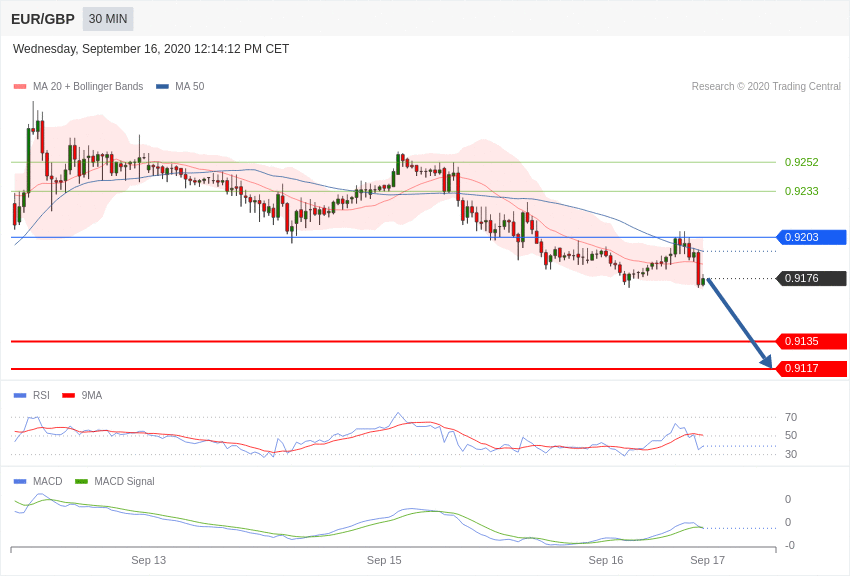Screen dimensions: 850x576
Task: Click the 0.9233 resistance level label
Action: coord(801,191)
